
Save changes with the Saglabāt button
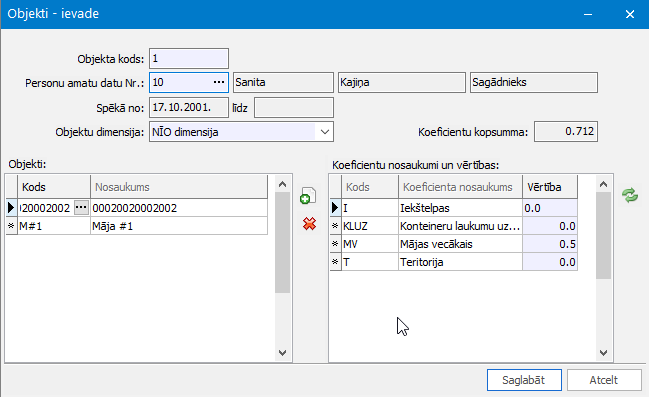tap(524, 380)
